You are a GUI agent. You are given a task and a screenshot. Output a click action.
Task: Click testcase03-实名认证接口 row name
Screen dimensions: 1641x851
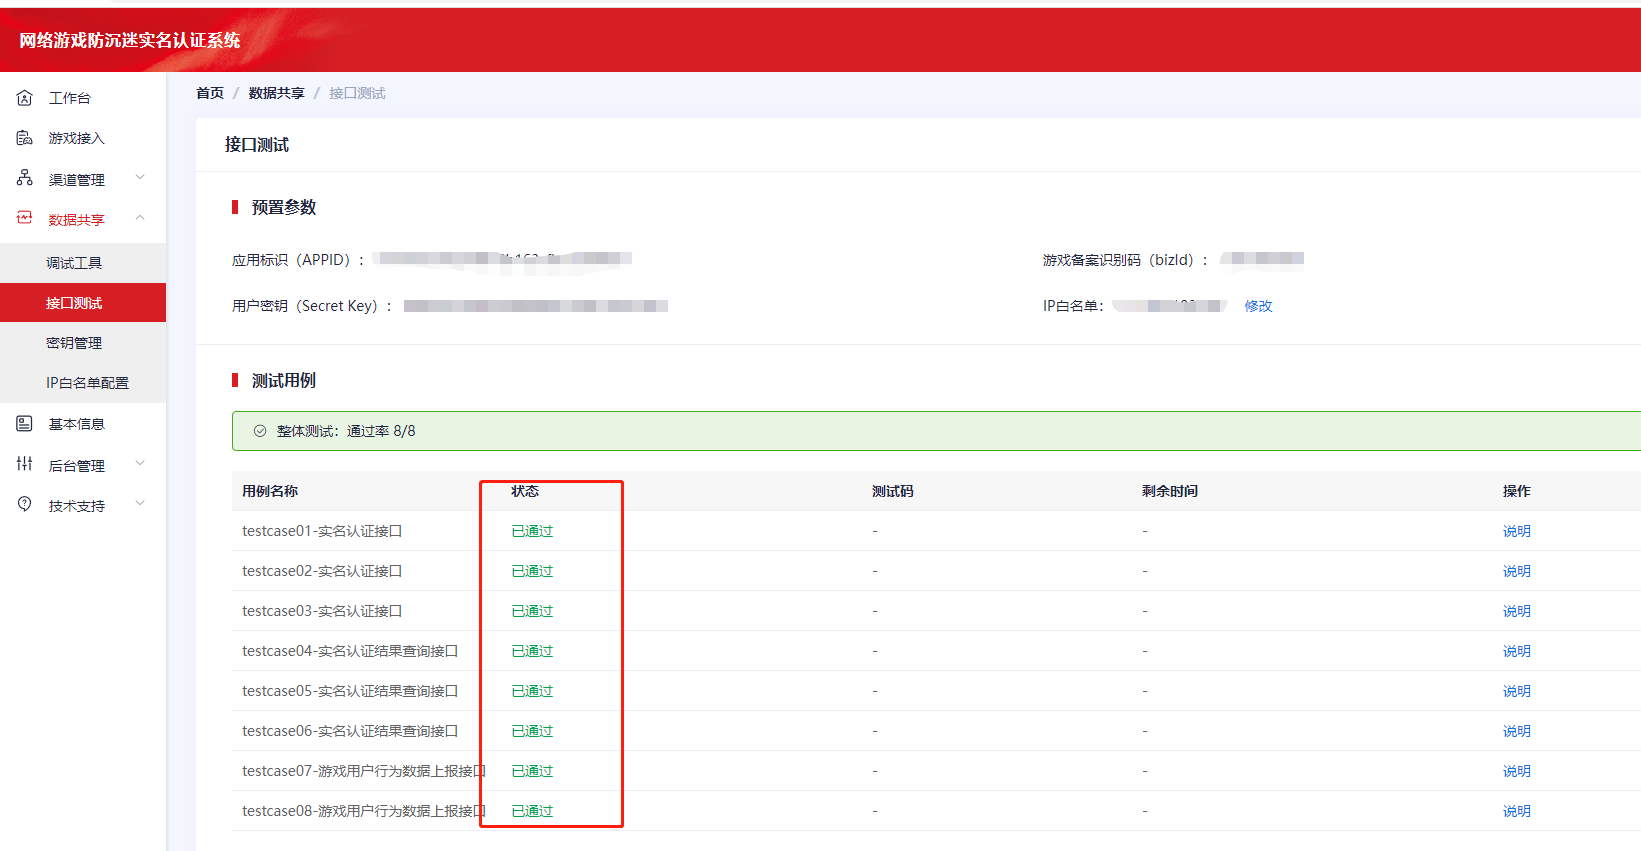(322, 611)
